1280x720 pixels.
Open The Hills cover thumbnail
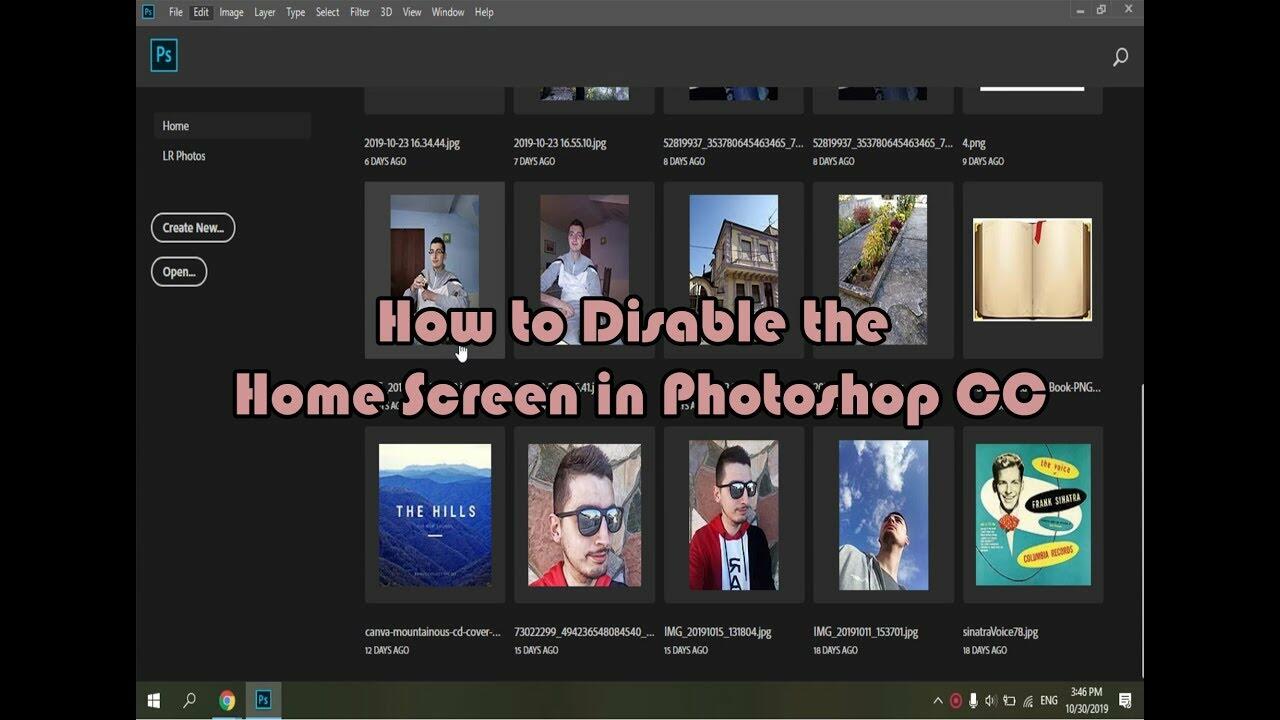[x=434, y=514]
